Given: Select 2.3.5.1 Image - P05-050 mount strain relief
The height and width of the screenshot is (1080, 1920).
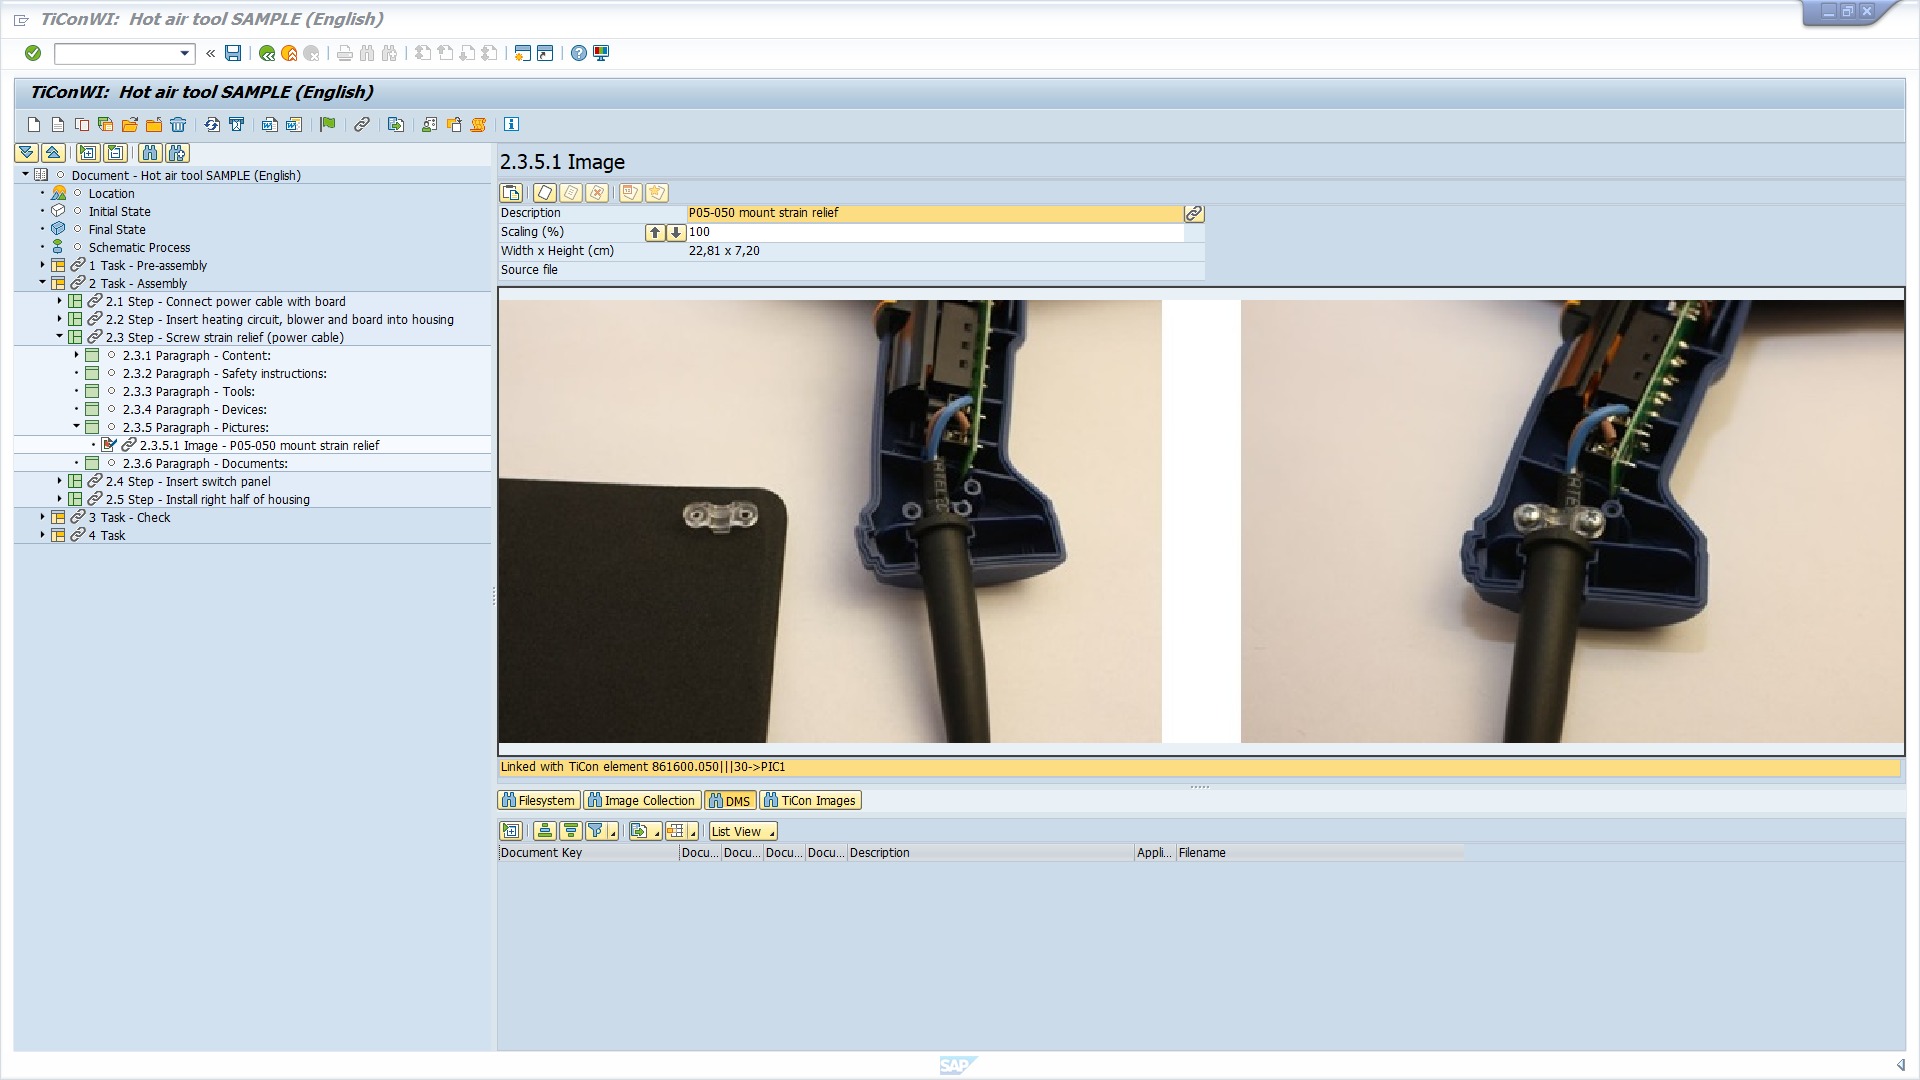Looking at the screenshot, I should click(259, 446).
